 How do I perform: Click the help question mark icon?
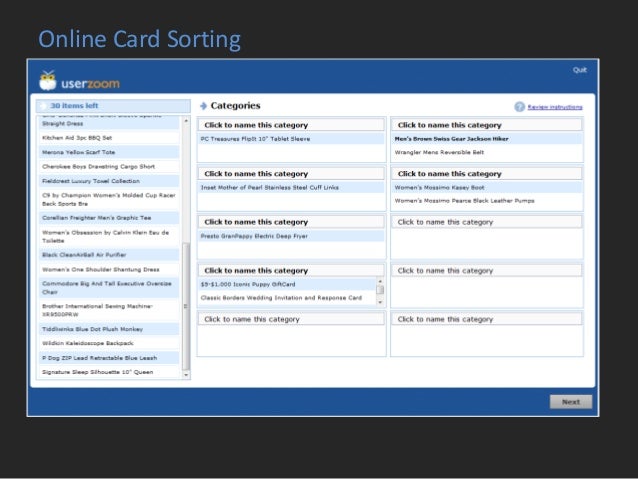click(x=520, y=107)
